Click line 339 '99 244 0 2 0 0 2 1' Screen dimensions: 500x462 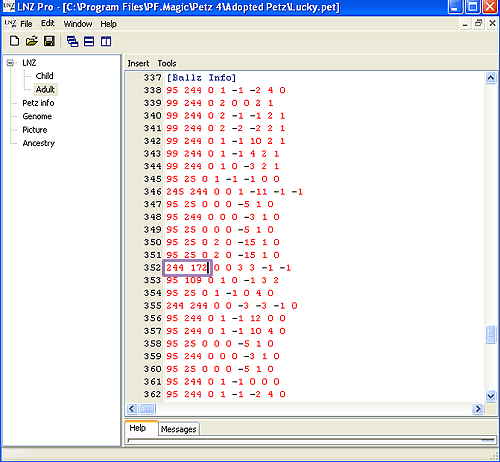tap(220, 103)
